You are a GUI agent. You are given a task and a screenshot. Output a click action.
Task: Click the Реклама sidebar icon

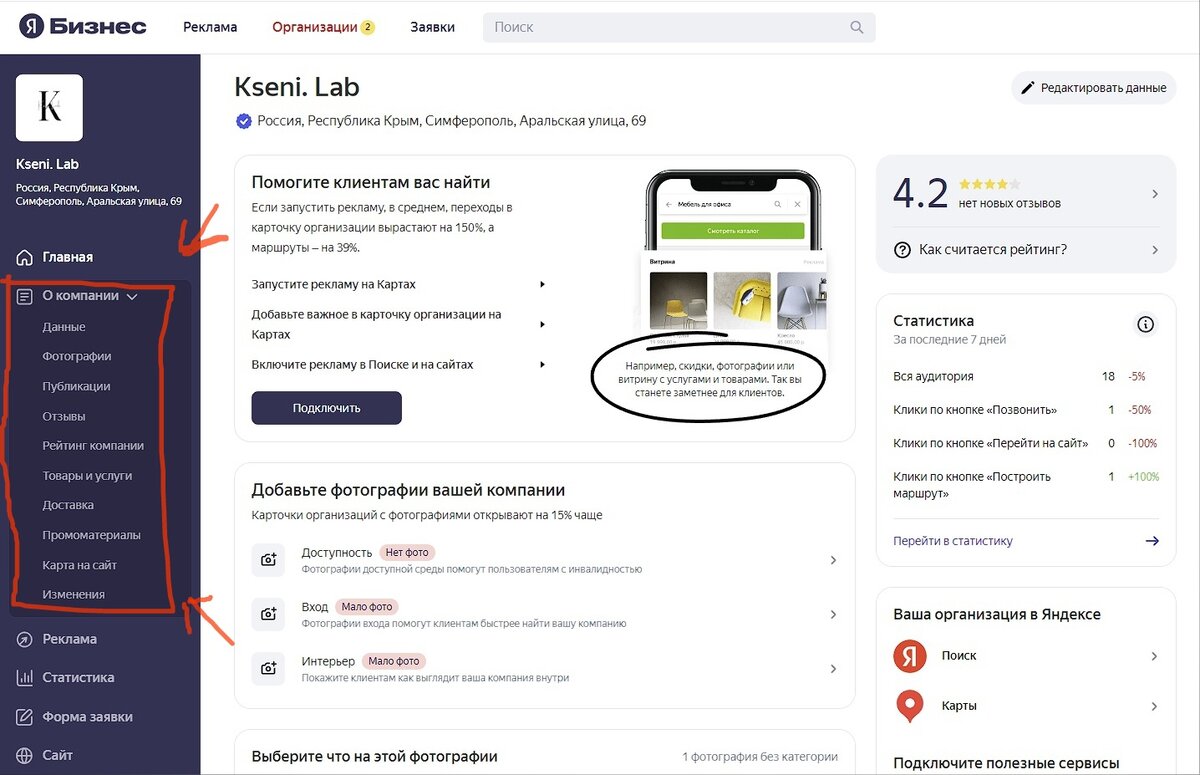25,639
